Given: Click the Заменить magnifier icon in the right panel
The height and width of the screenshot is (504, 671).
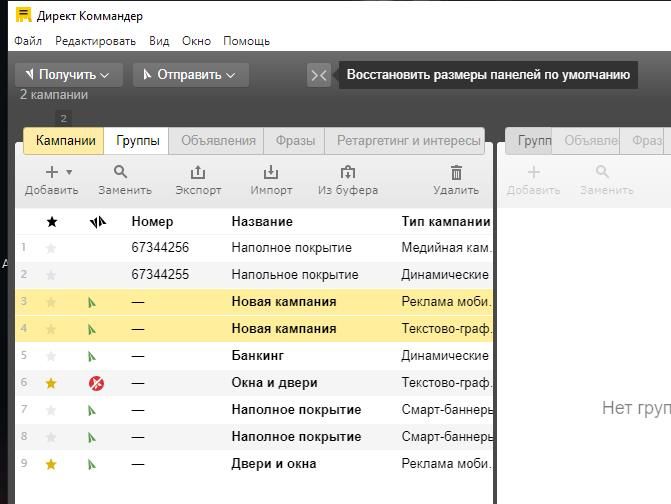Looking at the screenshot, I should tap(602, 172).
